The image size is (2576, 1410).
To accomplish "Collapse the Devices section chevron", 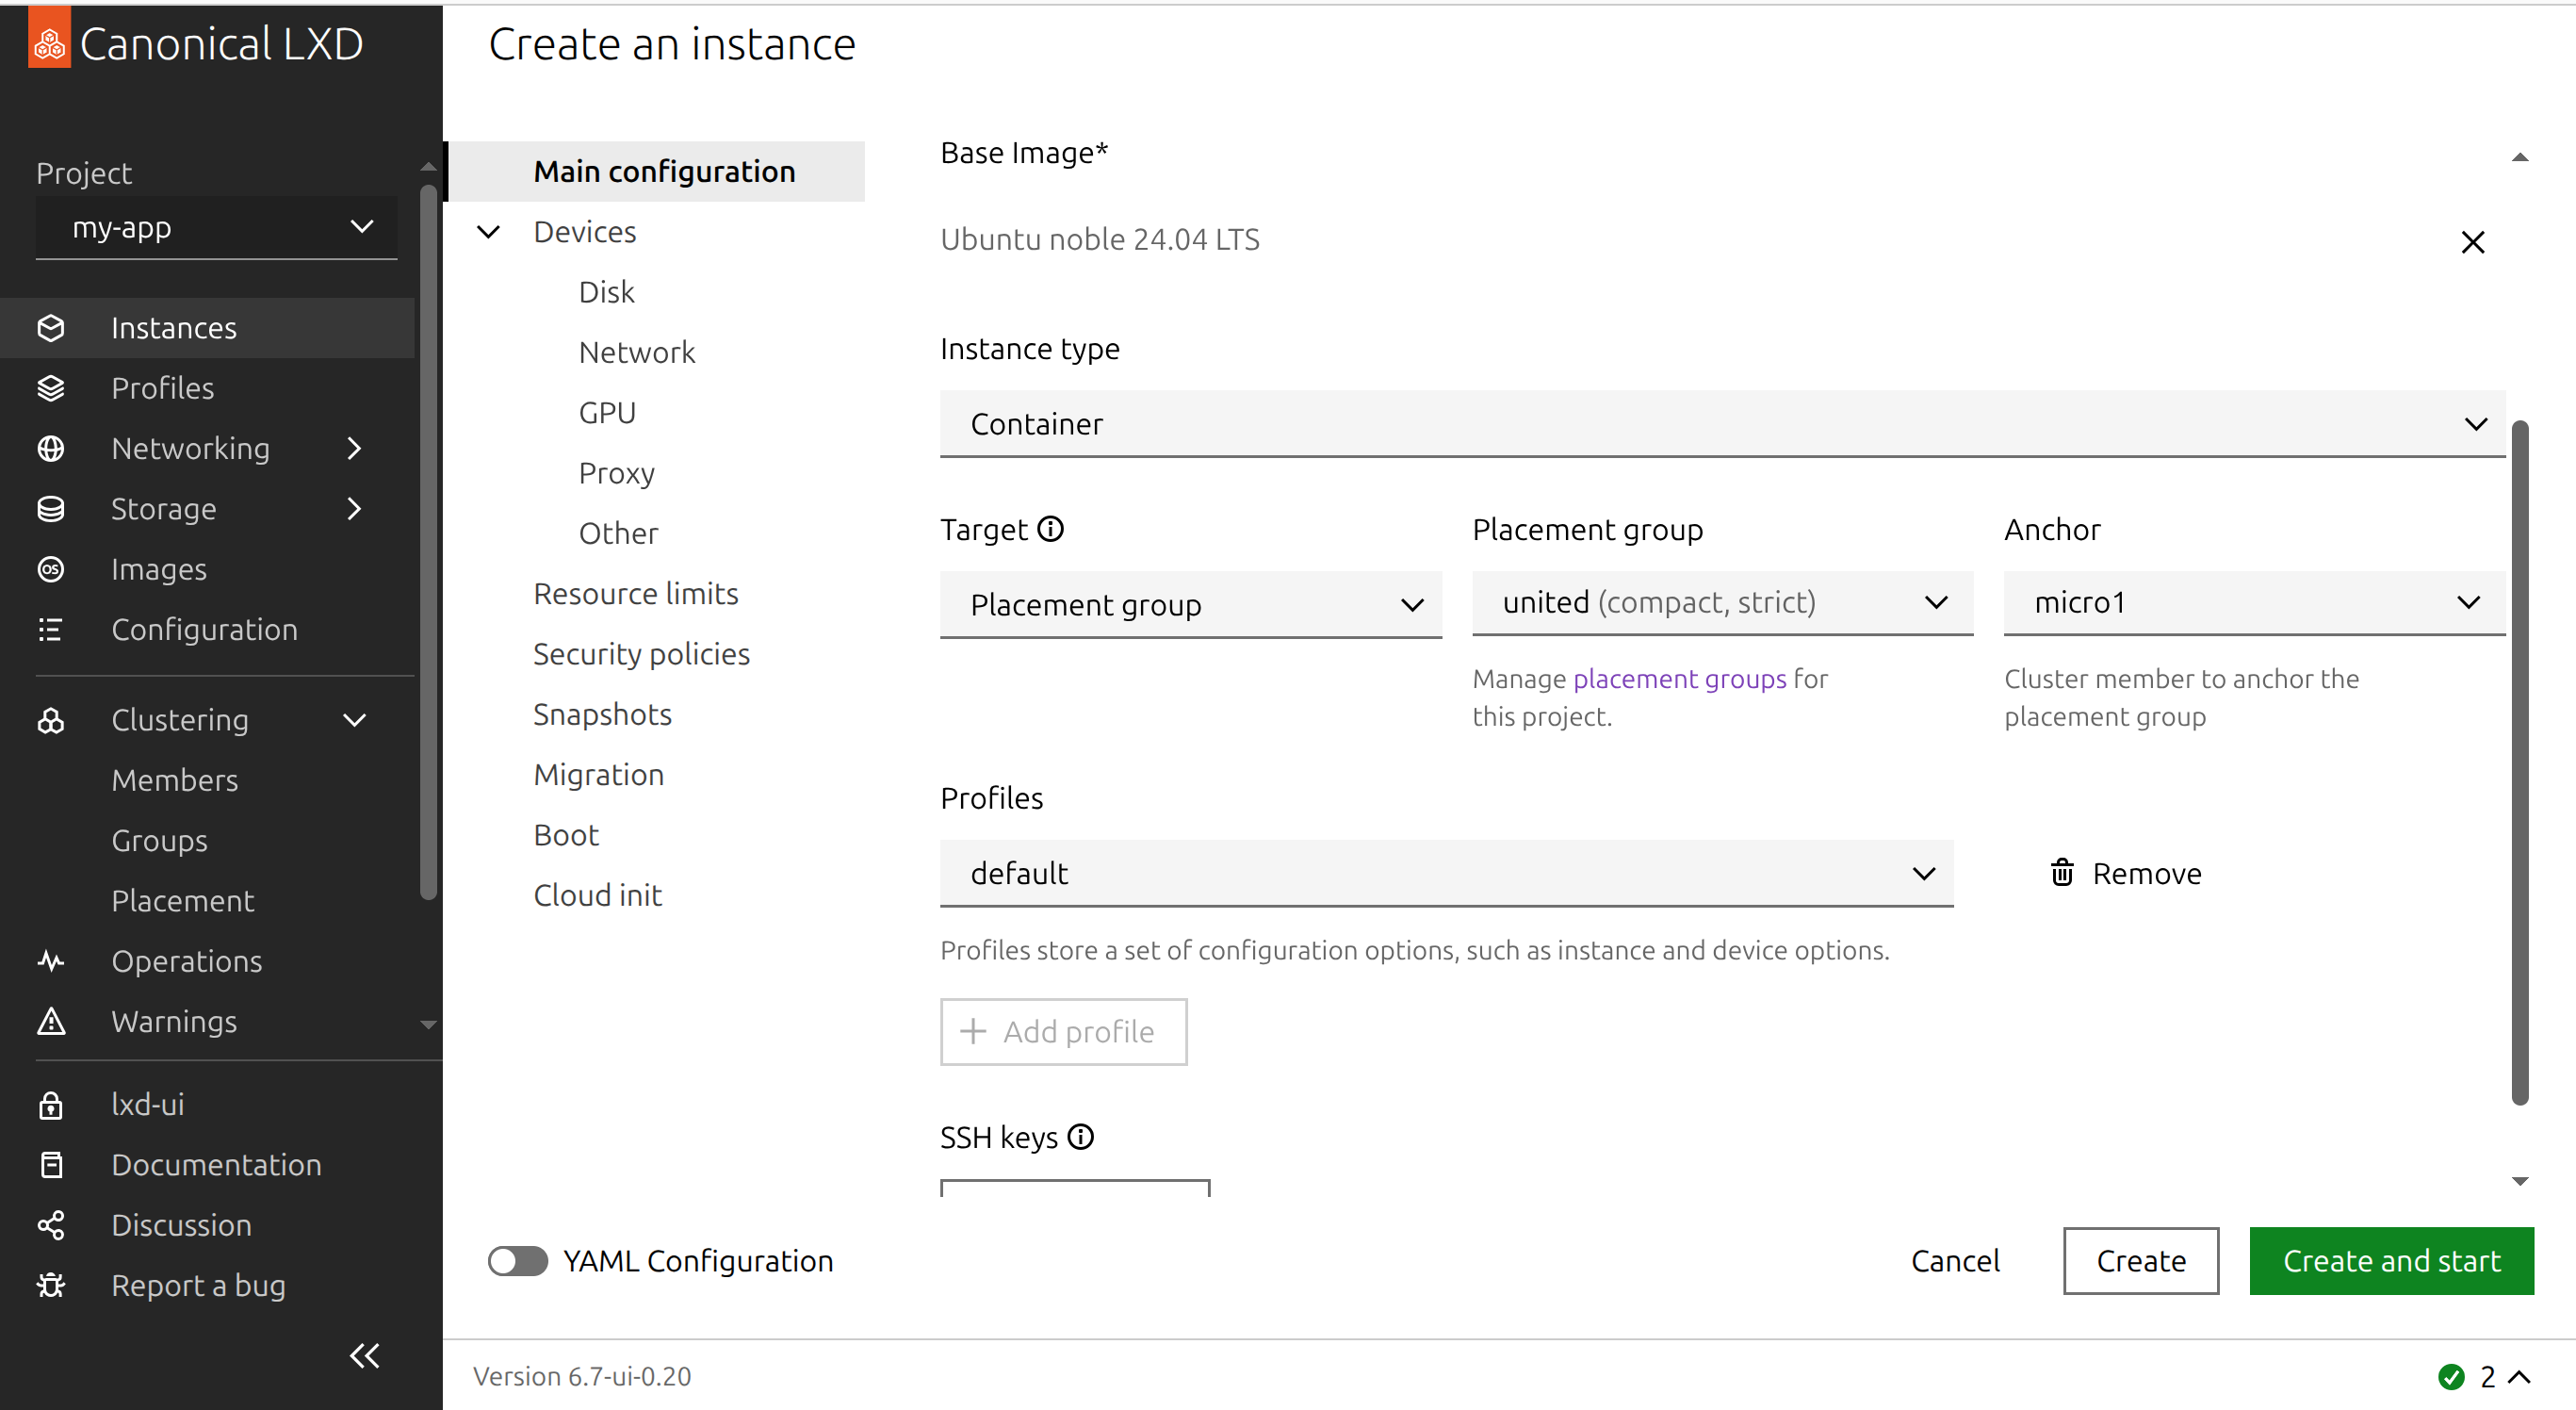I will 488,232.
